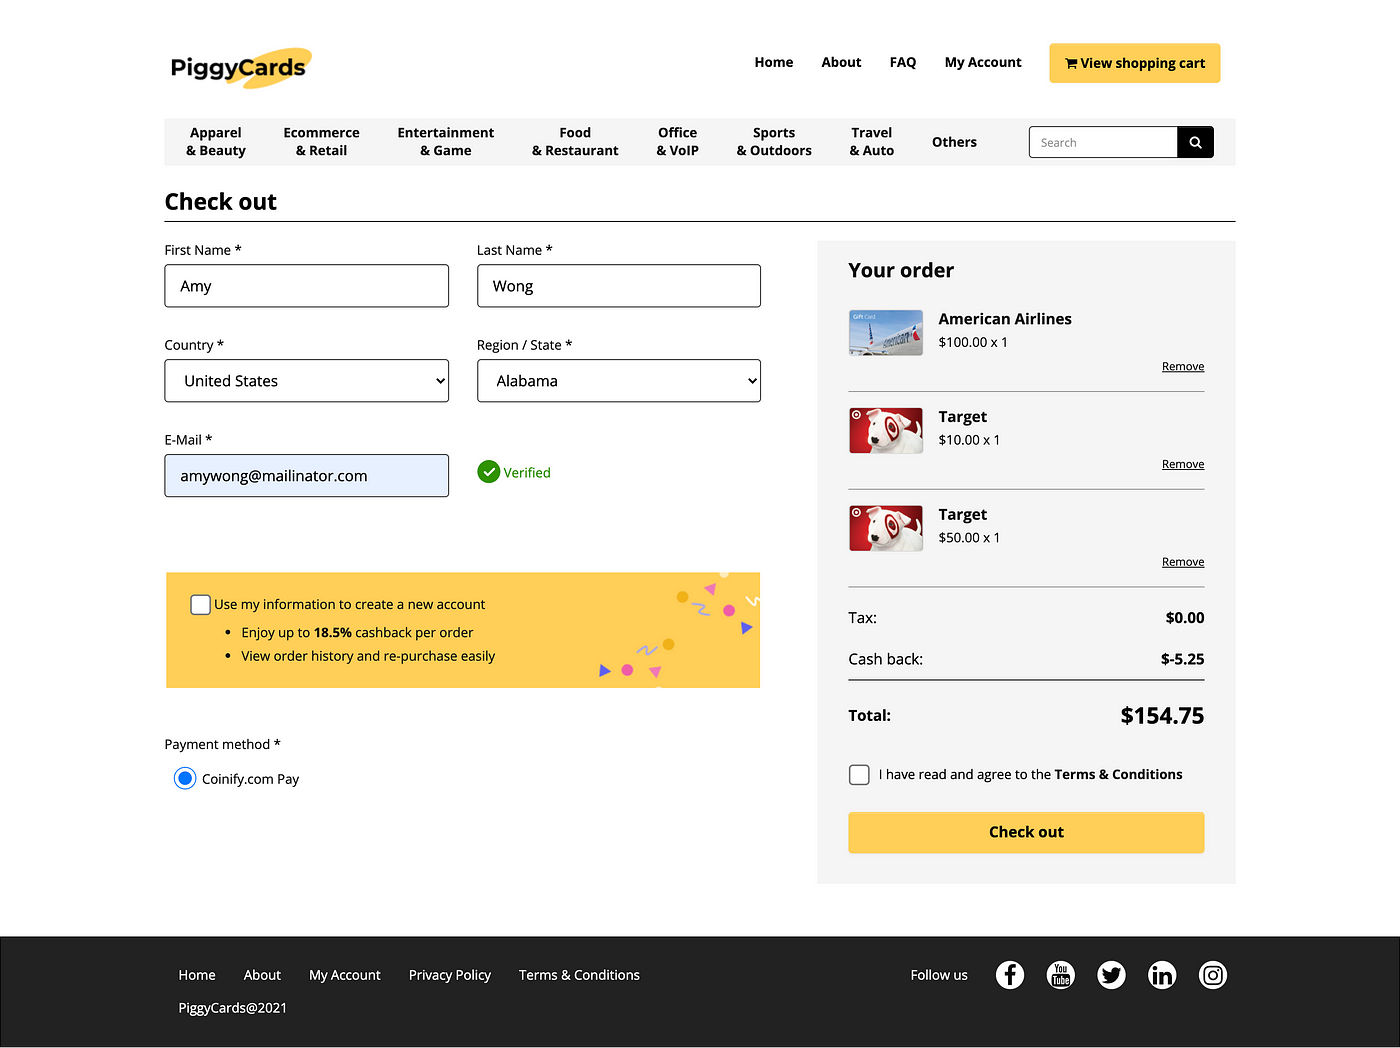This screenshot has width=1400, height=1048.
Task: Click the "Your order" heading
Action: point(901,270)
